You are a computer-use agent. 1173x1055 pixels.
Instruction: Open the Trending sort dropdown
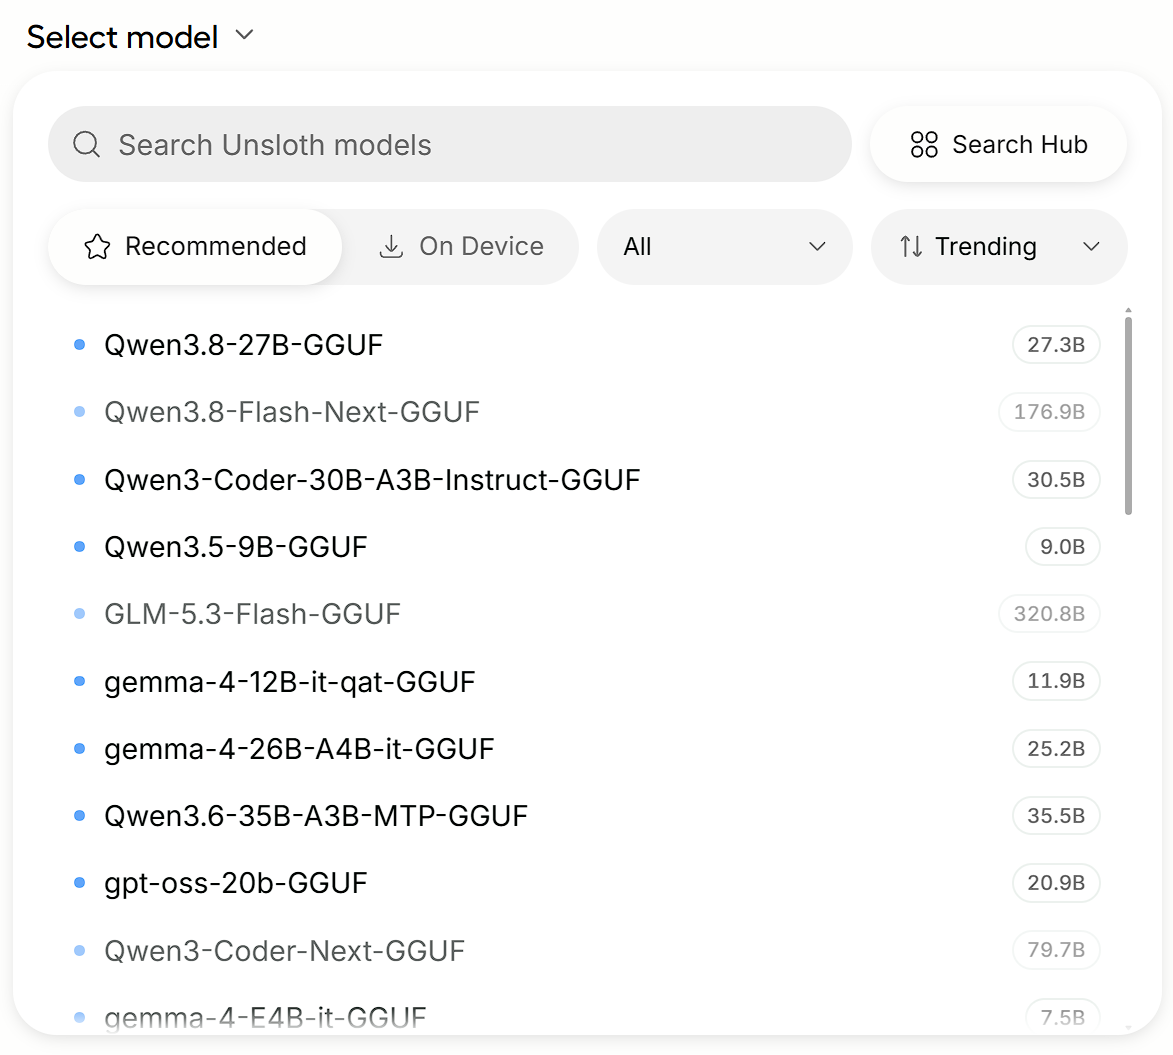tap(999, 247)
